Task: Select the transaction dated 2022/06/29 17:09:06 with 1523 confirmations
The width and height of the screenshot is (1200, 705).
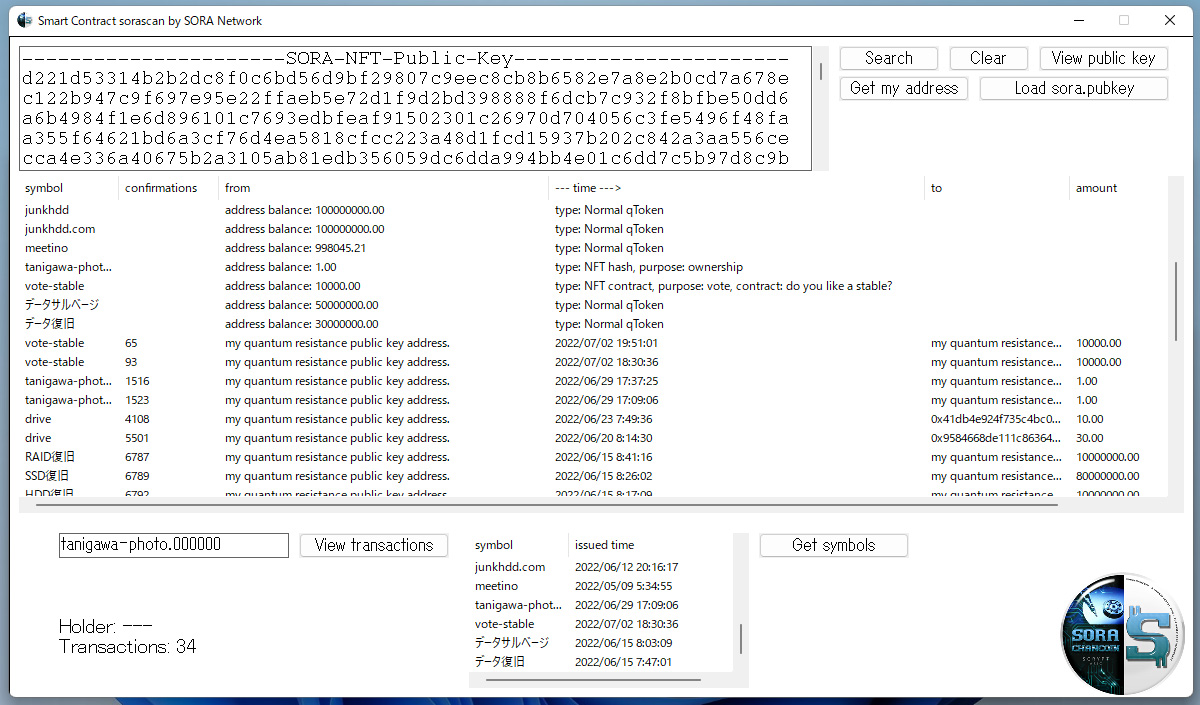Action: coord(594,400)
